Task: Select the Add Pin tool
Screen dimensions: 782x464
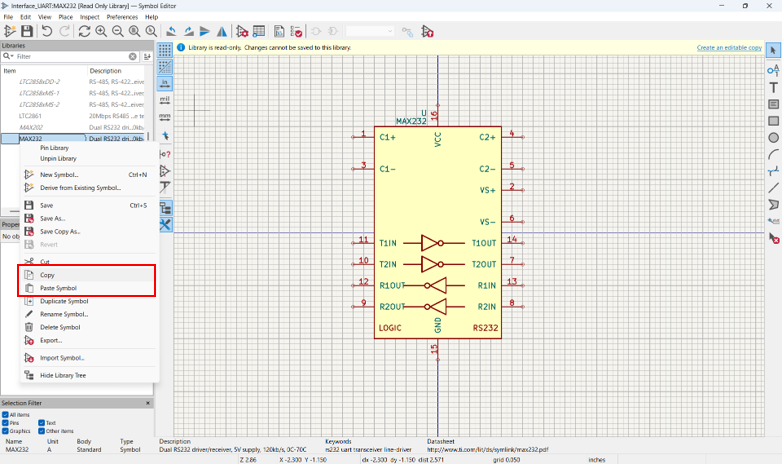Action: point(774,70)
